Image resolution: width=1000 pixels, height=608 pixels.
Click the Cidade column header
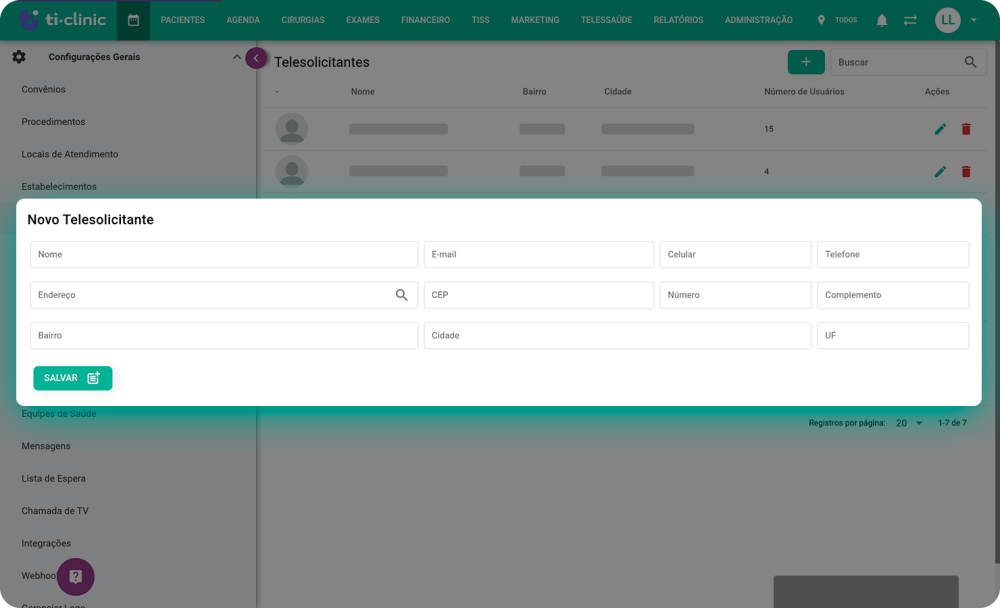pyautogui.click(x=618, y=92)
